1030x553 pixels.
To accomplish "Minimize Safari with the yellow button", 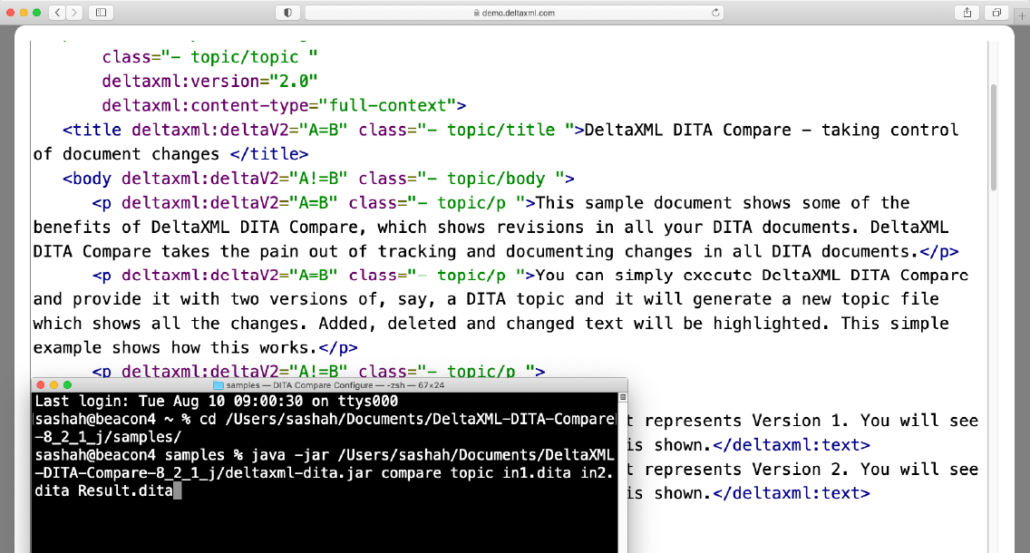I will point(23,12).
